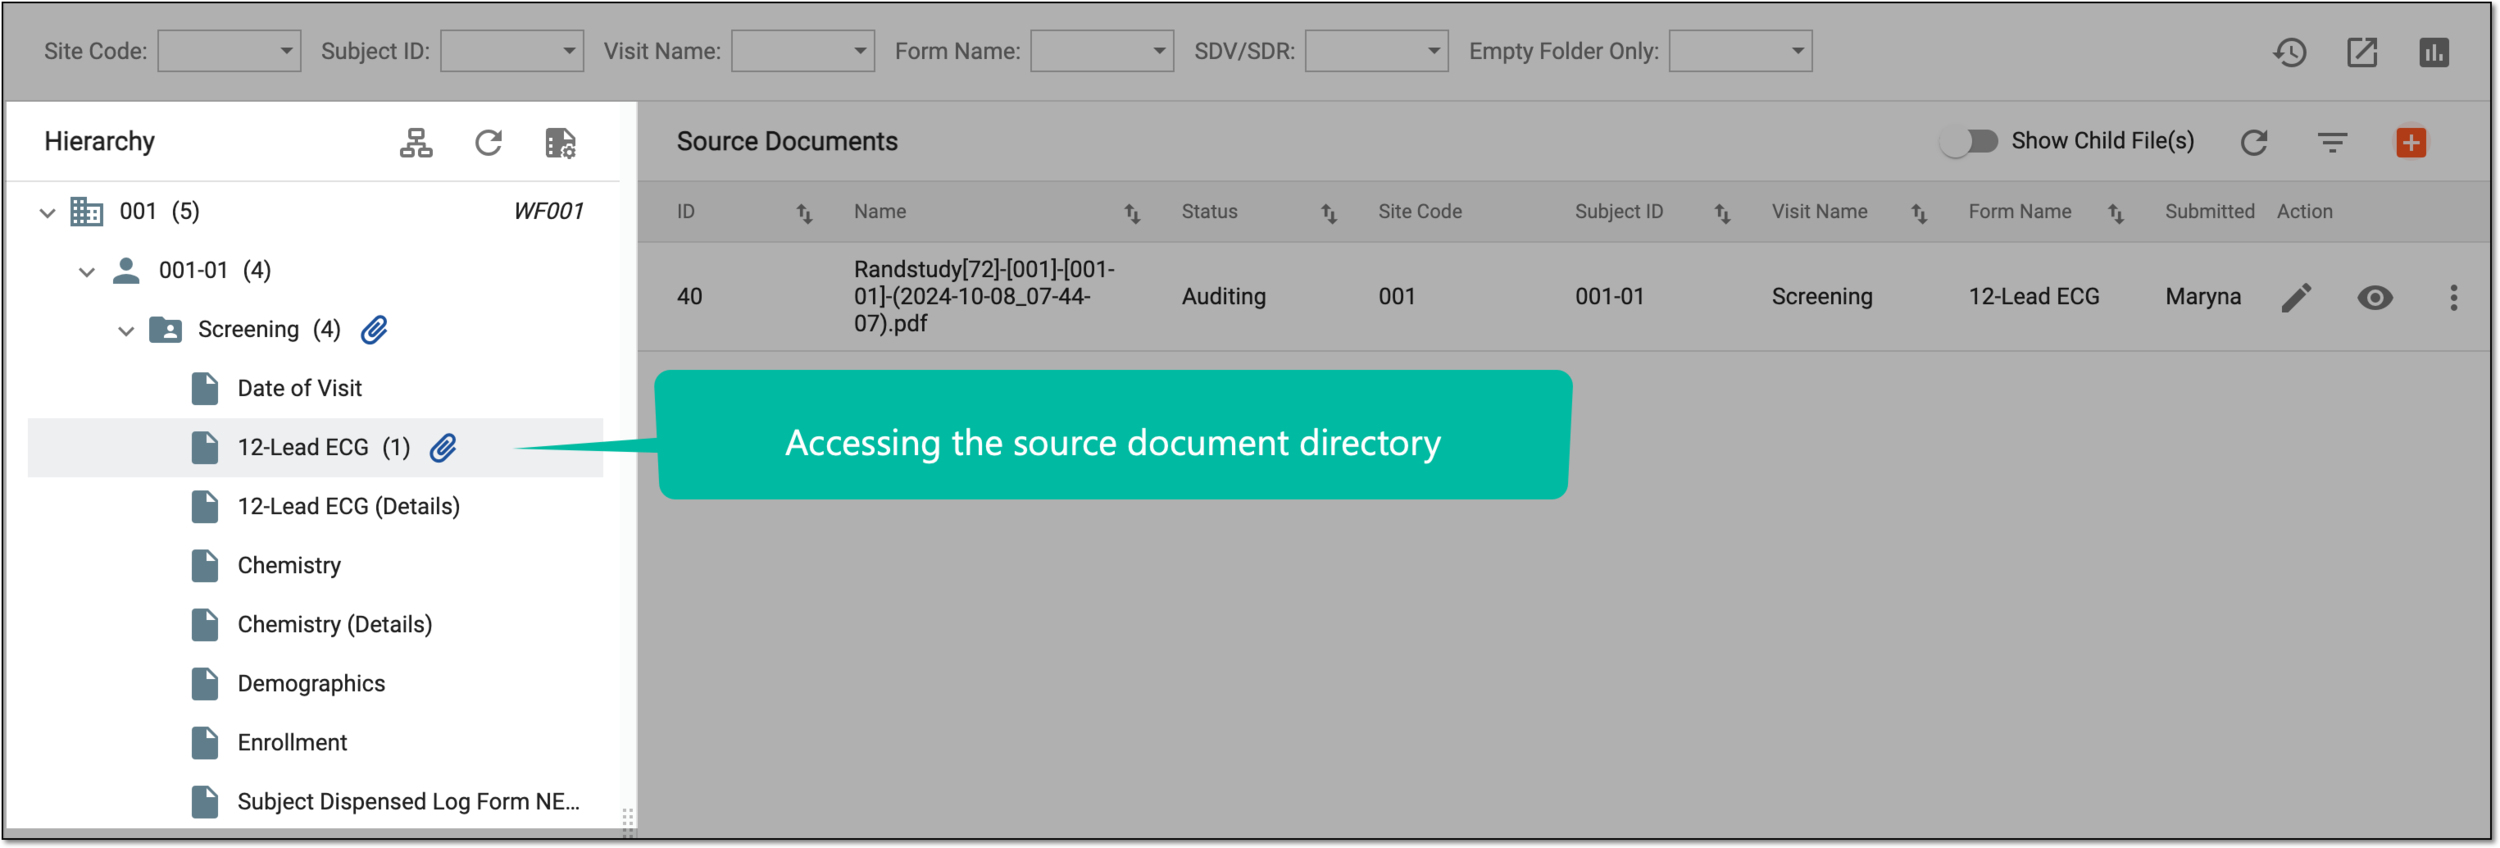2500x848 pixels.
Task: Select the Screening (4) visit folder
Action: click(x=269, y=329)
